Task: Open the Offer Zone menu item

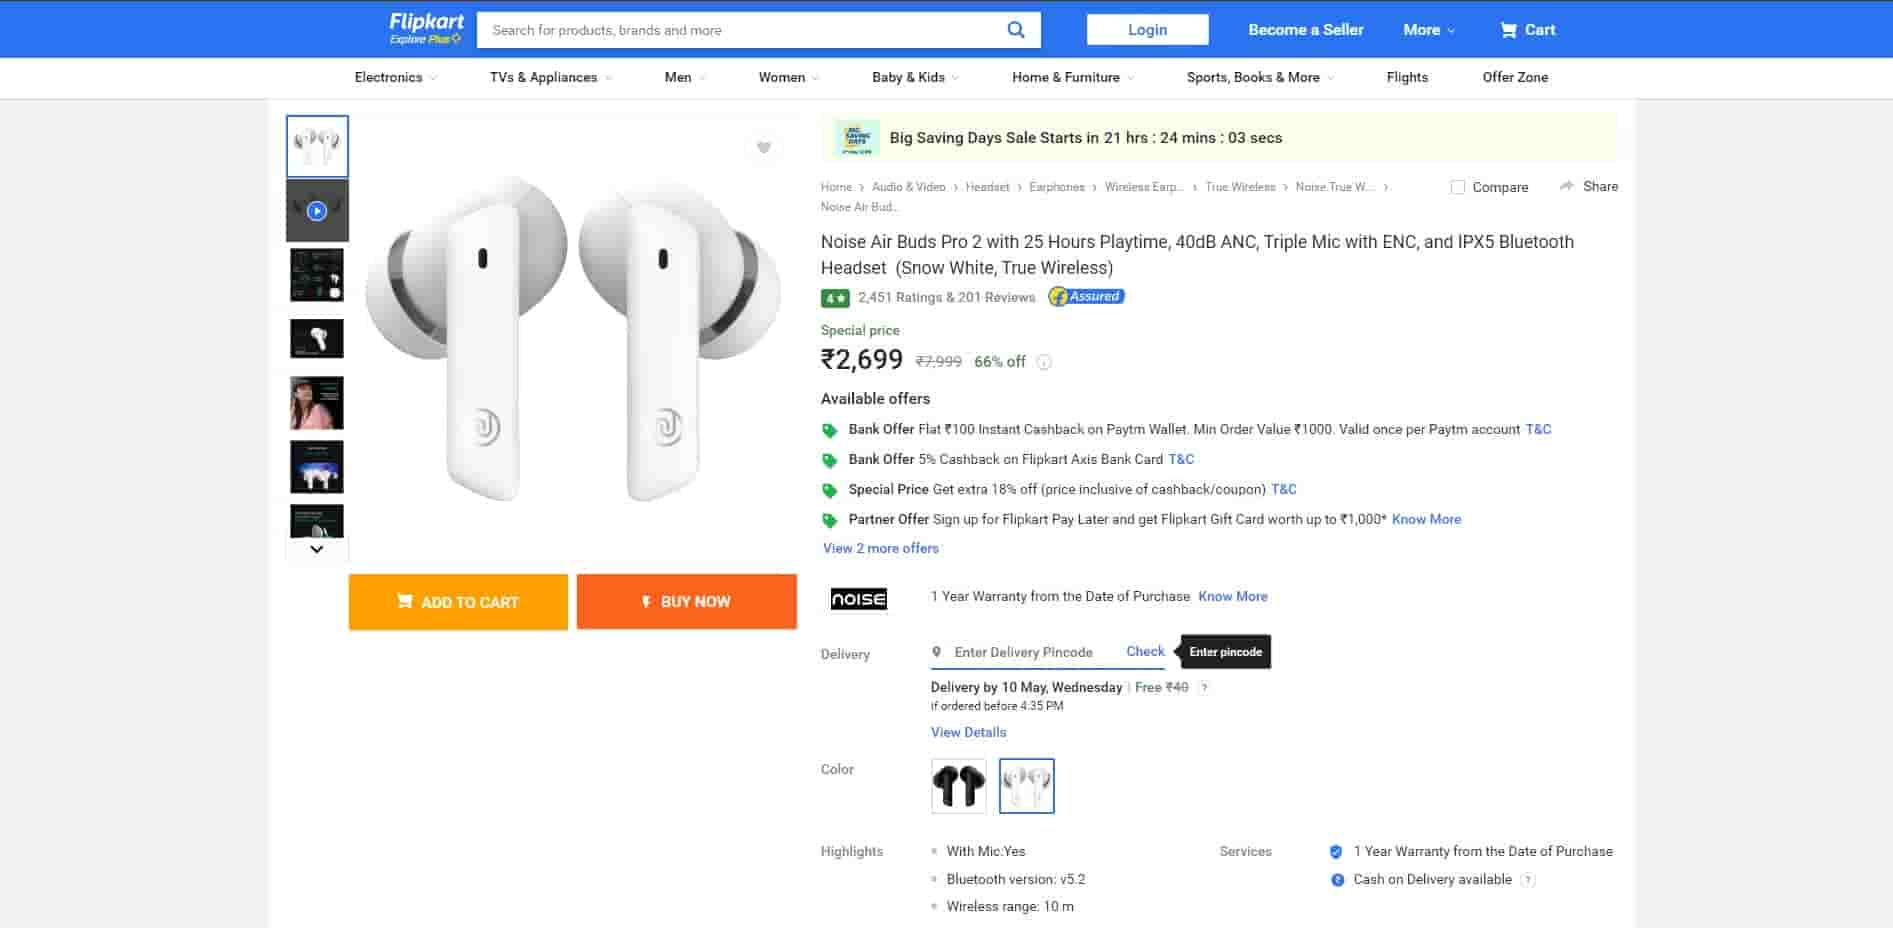Action: 1515,77
